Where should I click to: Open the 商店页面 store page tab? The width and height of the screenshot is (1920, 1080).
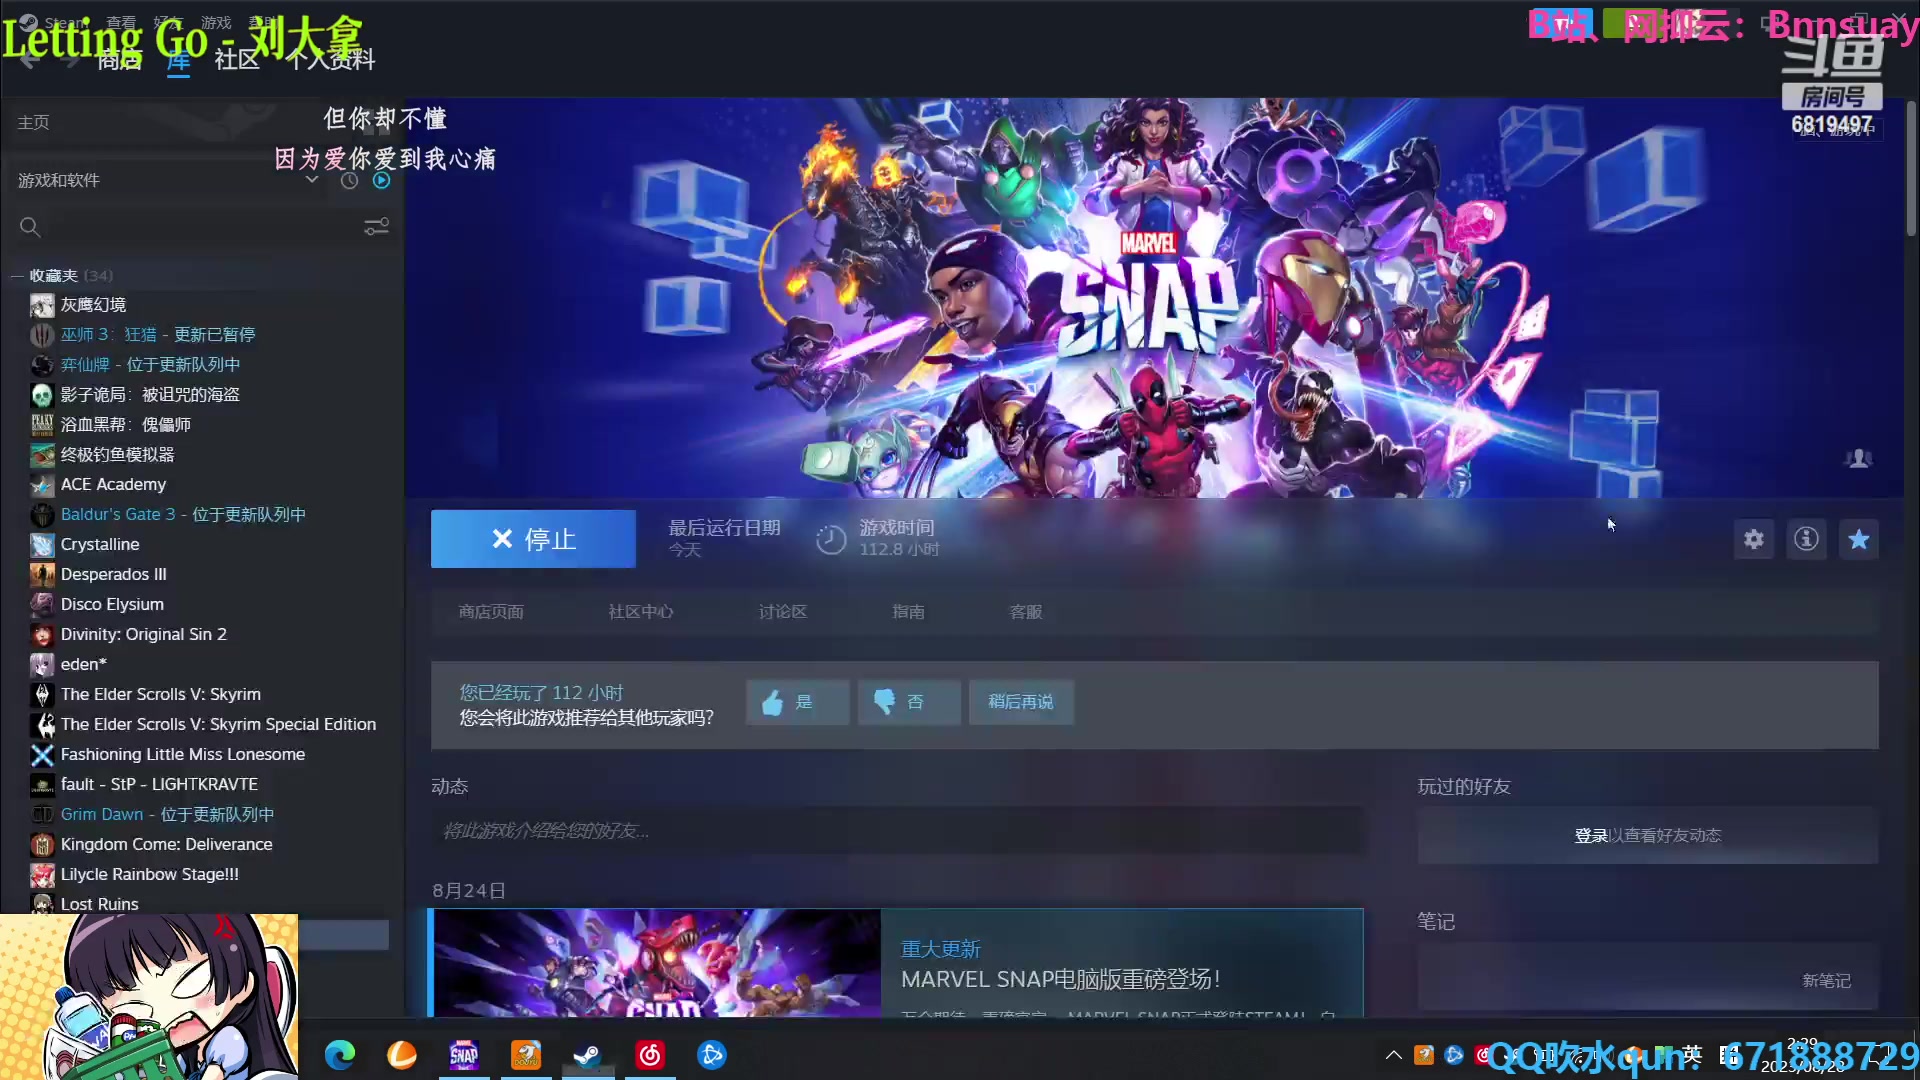(491, 612)
